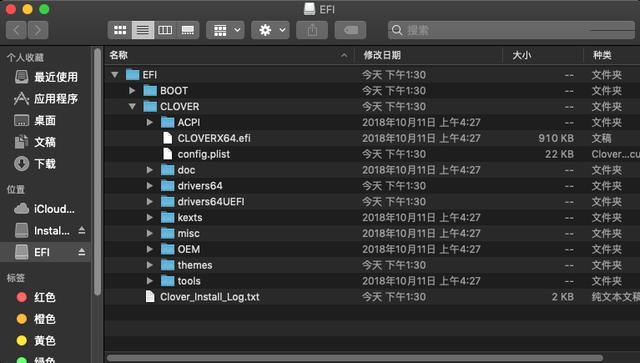The width and height of the screenshot is (640, 363).
Task: Open the gear action menu
Action: (270, 30)
